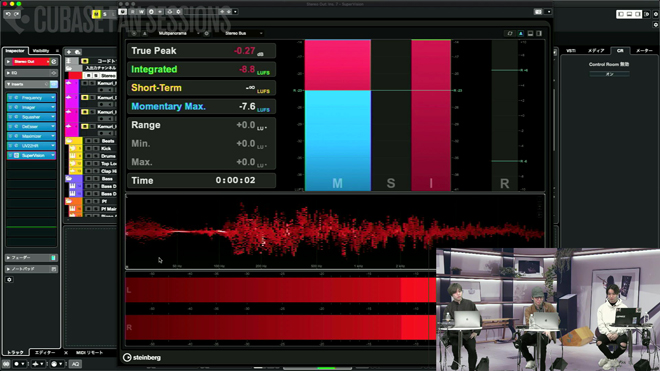
Task: Open setup gear icon below Inspector
Action: [9, 280]
